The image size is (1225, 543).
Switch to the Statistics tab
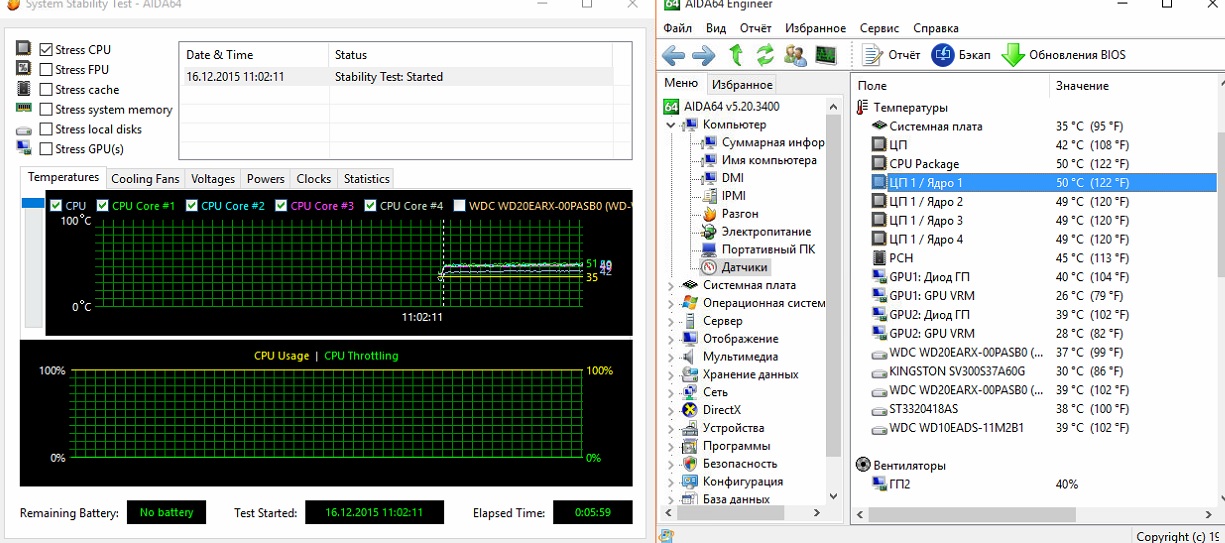click(x=366, y=179)
